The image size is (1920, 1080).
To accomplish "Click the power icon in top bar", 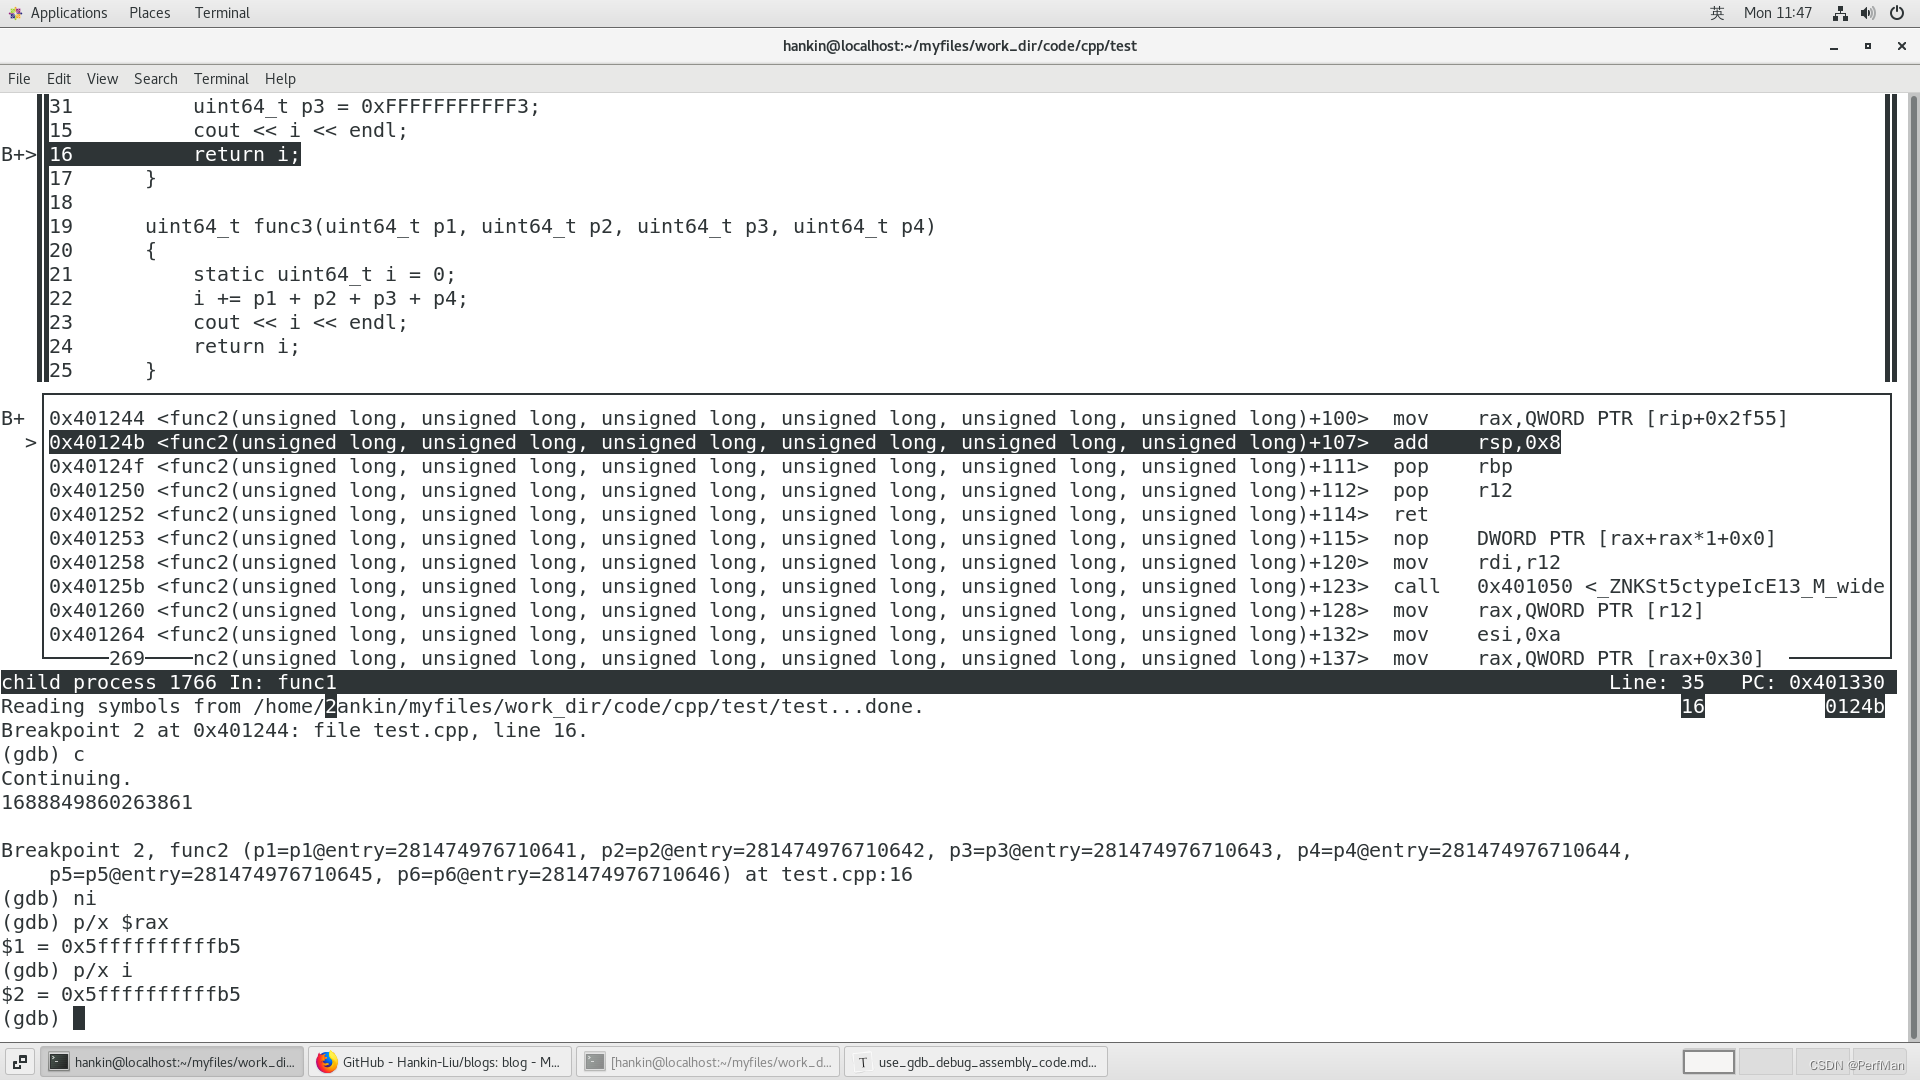I will (1896, 13).
